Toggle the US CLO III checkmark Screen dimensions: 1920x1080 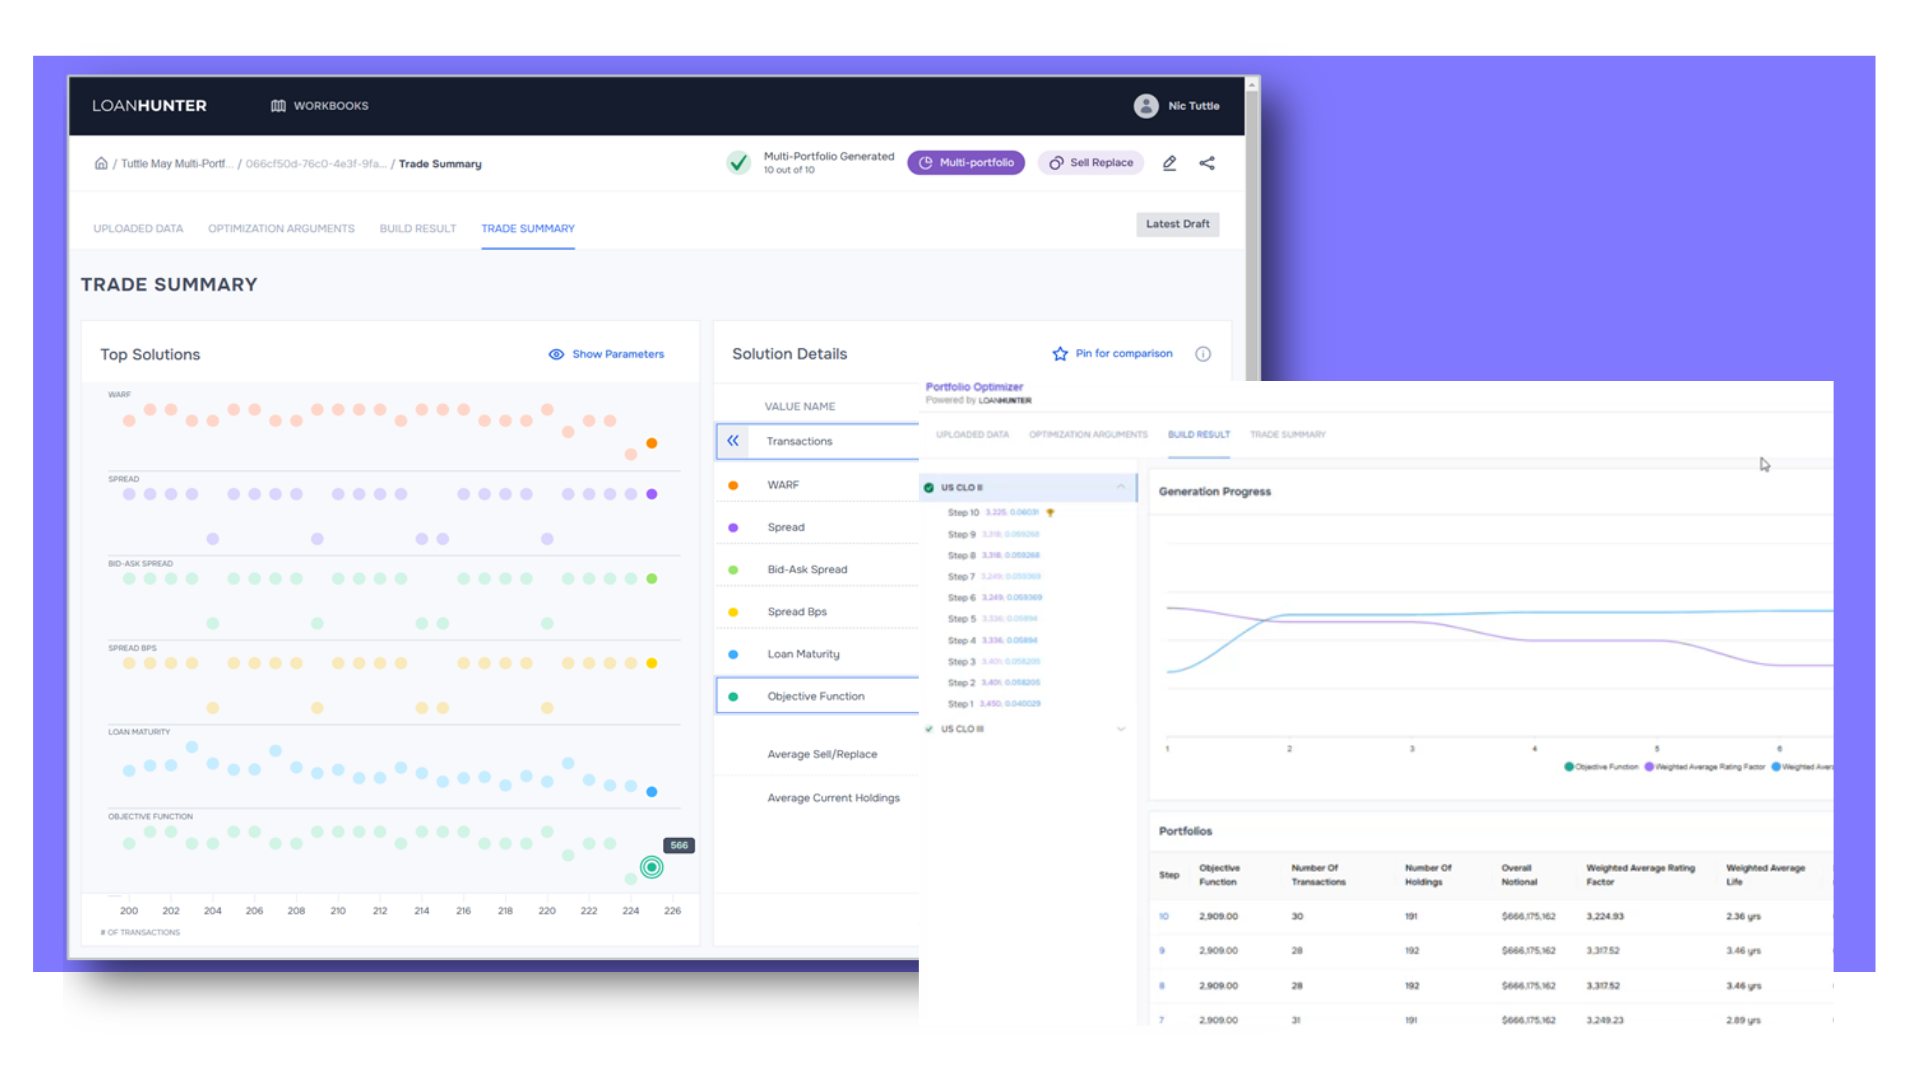click(x=929, y=729)
